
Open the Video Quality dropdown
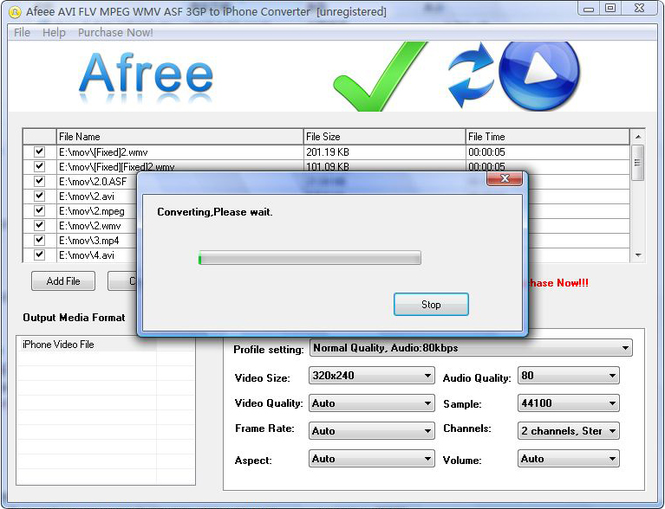point(372,403)
